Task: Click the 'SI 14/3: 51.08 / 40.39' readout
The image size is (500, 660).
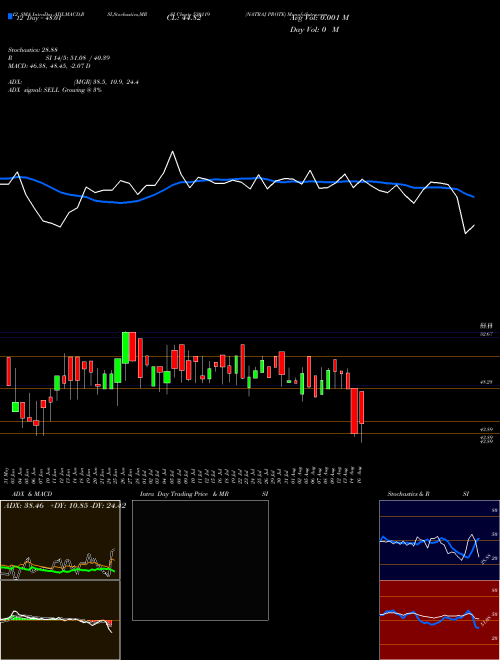Action: pos(78,58)
